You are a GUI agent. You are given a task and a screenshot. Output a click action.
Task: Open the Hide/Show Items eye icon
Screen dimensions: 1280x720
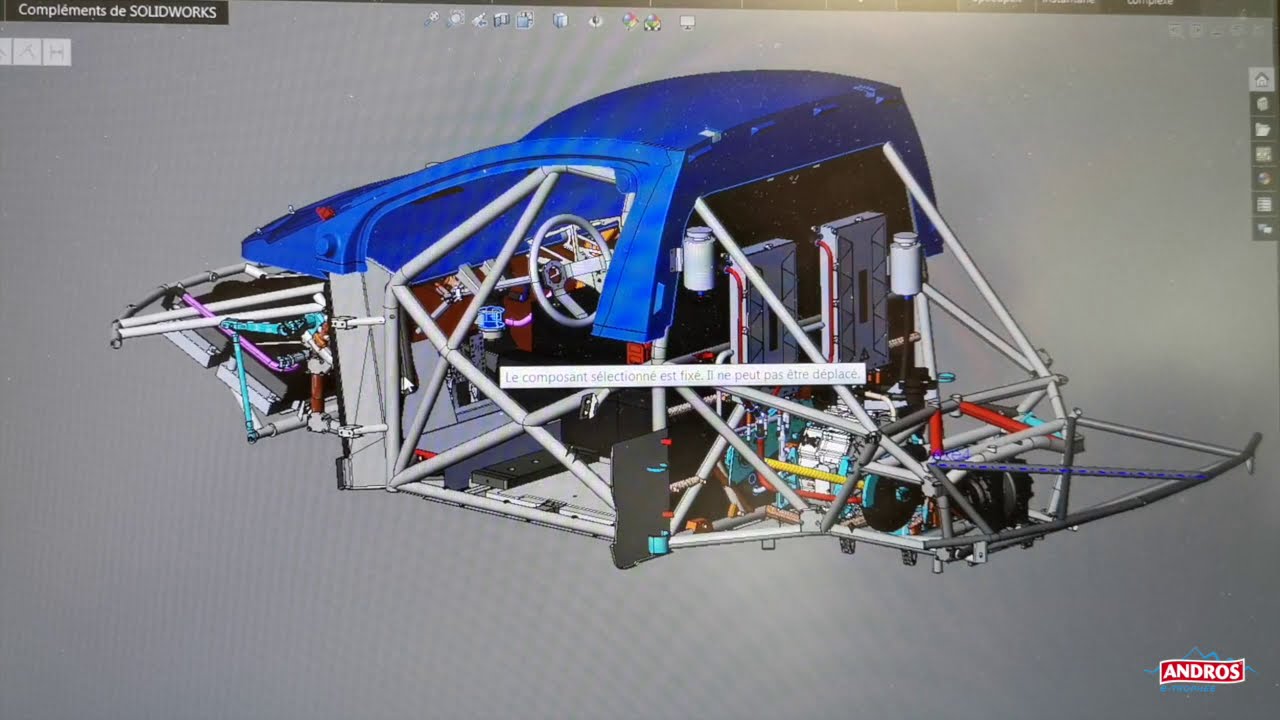click(596, 20)
